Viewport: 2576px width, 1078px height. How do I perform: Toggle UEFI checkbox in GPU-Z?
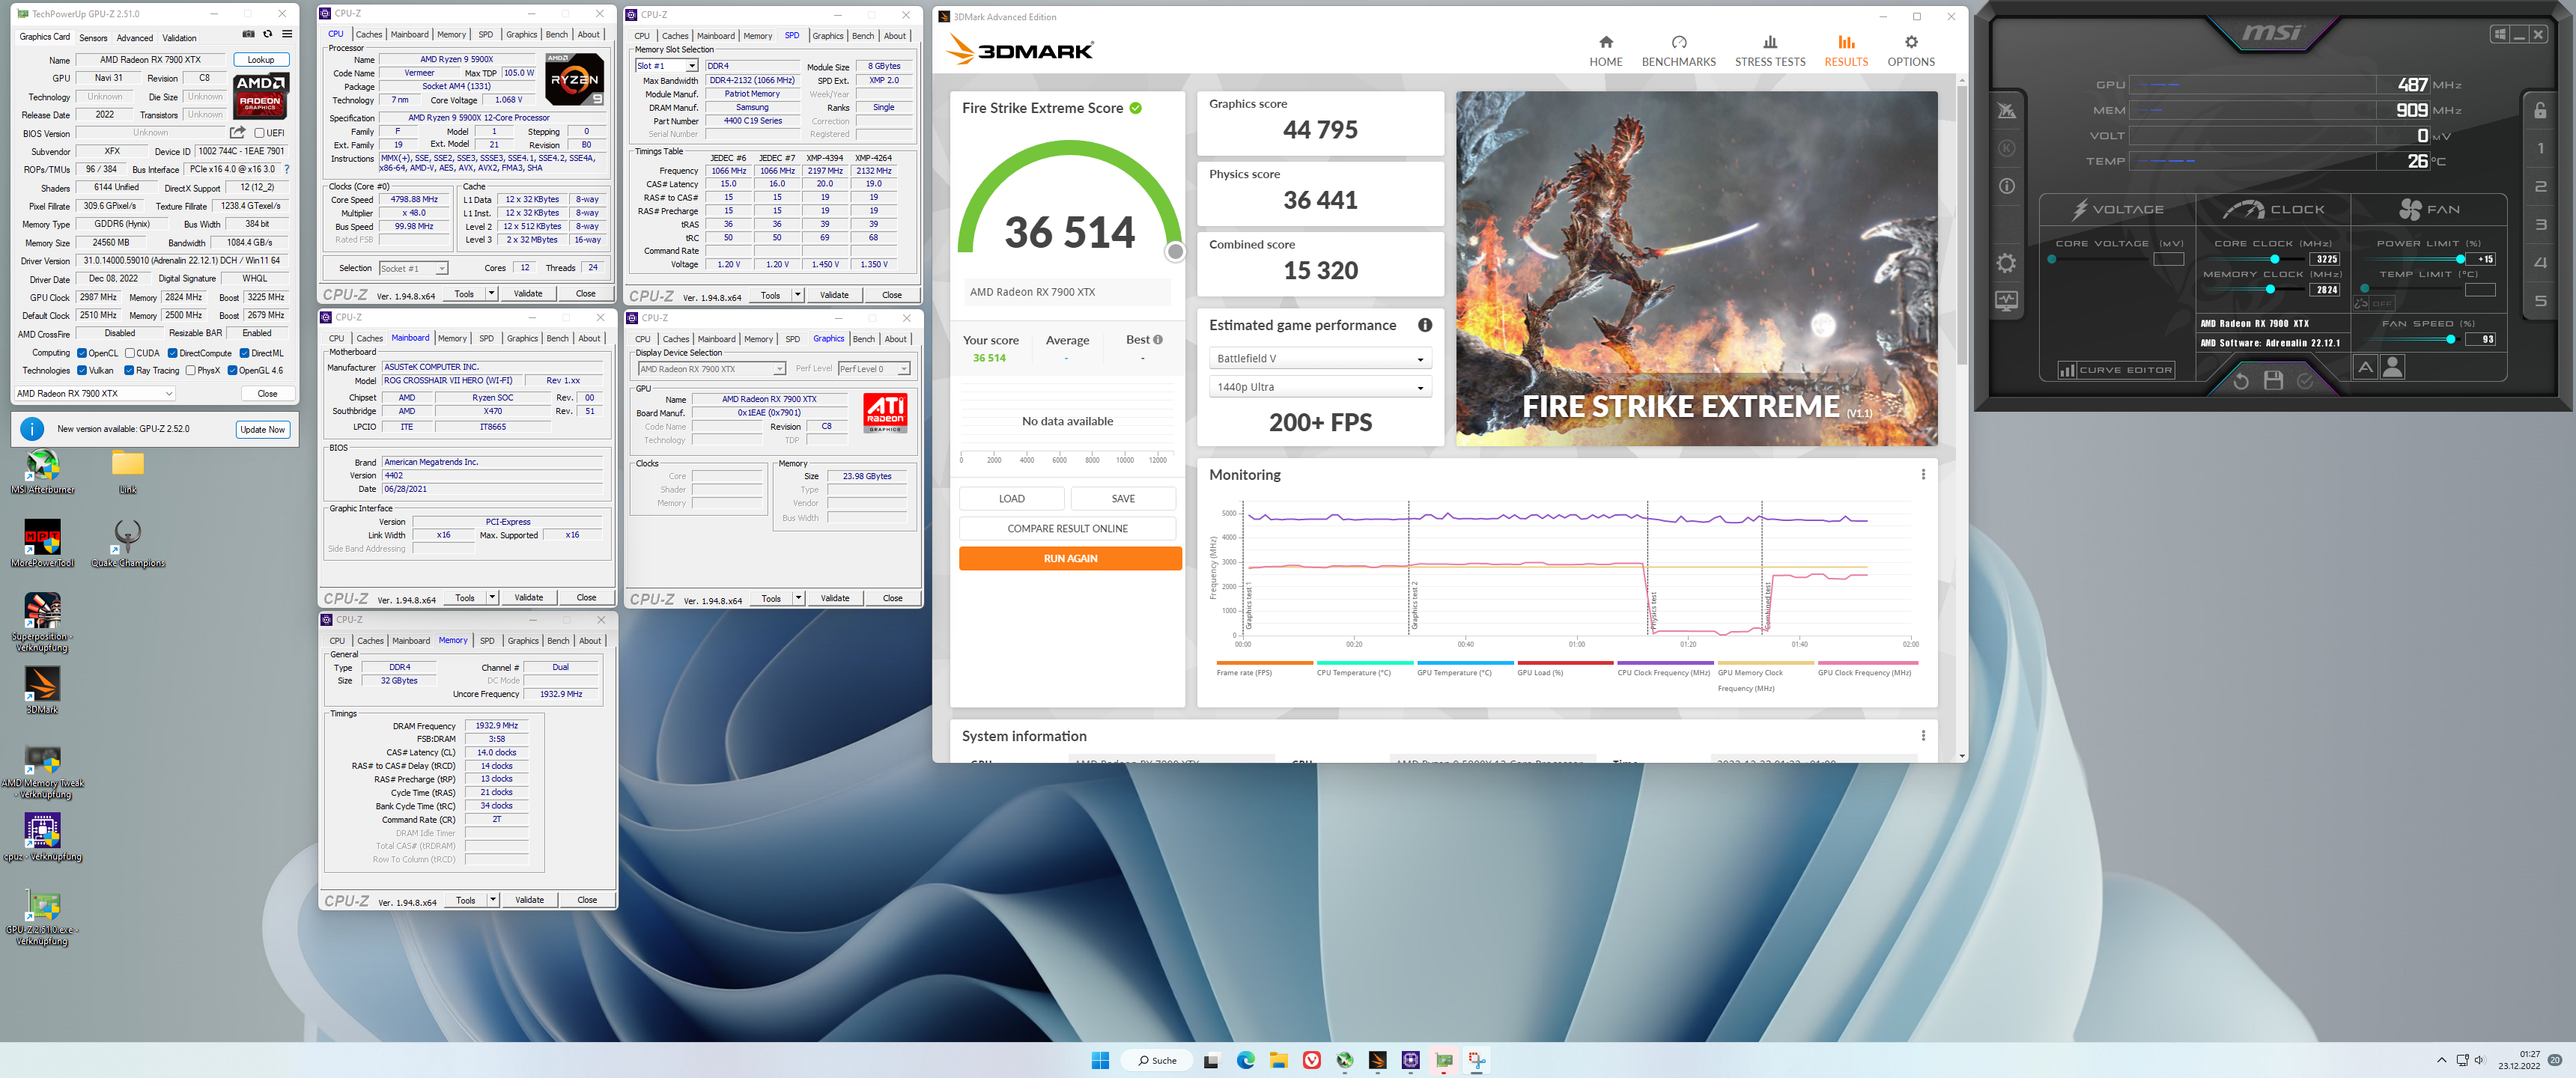coord(260,133)
